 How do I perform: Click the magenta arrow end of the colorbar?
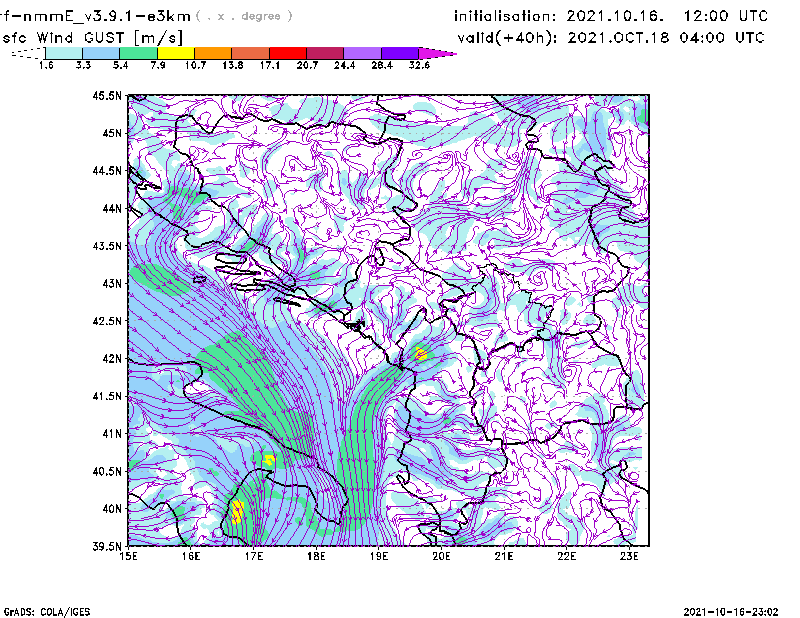436,53
